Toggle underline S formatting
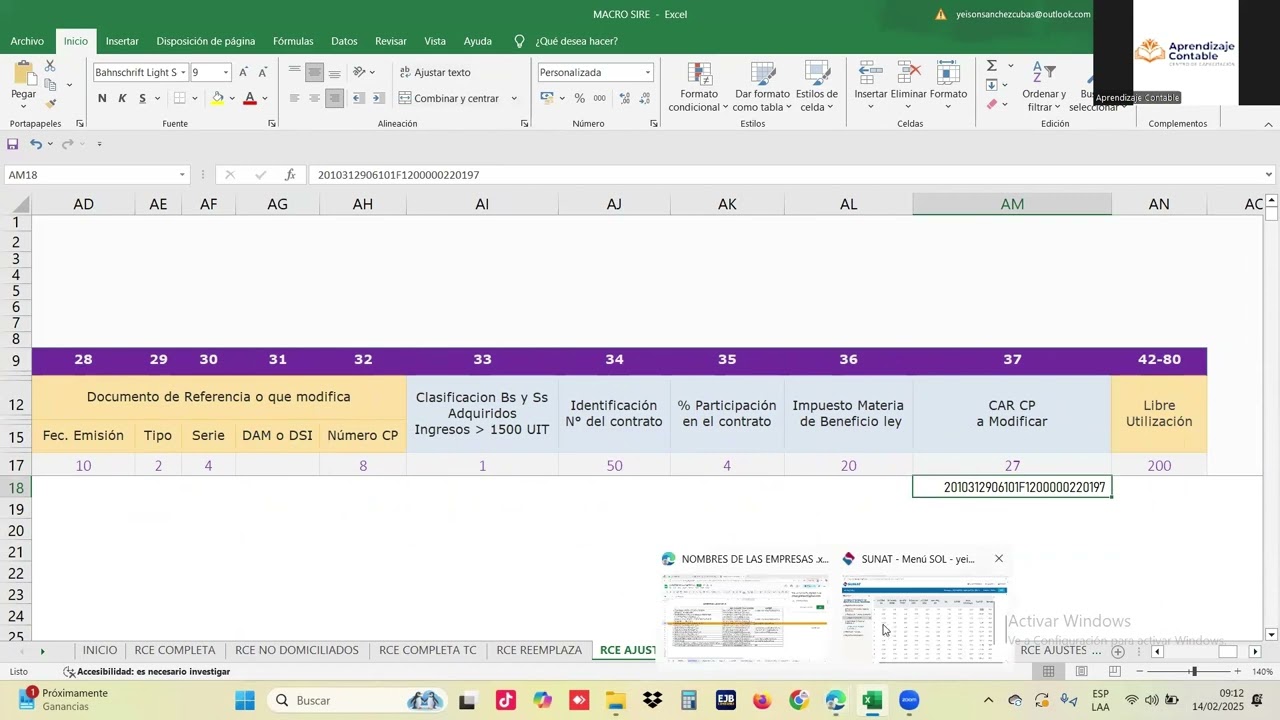The height and width of the screenshot is (720, 1280). point(142,98)
